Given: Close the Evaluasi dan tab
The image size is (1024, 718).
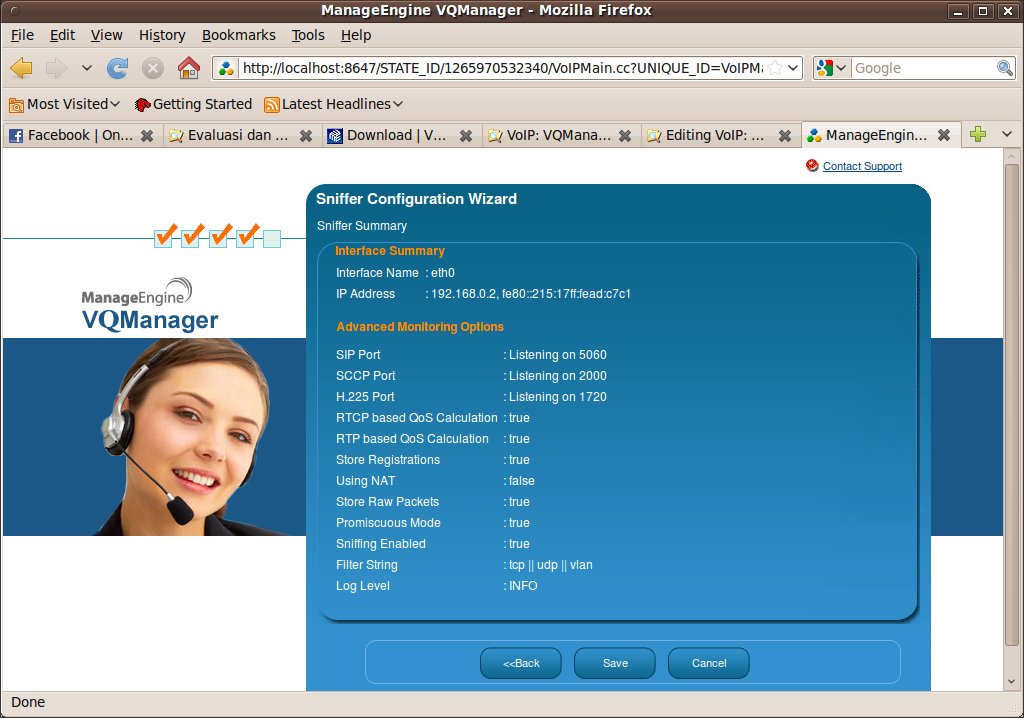Looking at the screenshot, I should tap(306, 135).
